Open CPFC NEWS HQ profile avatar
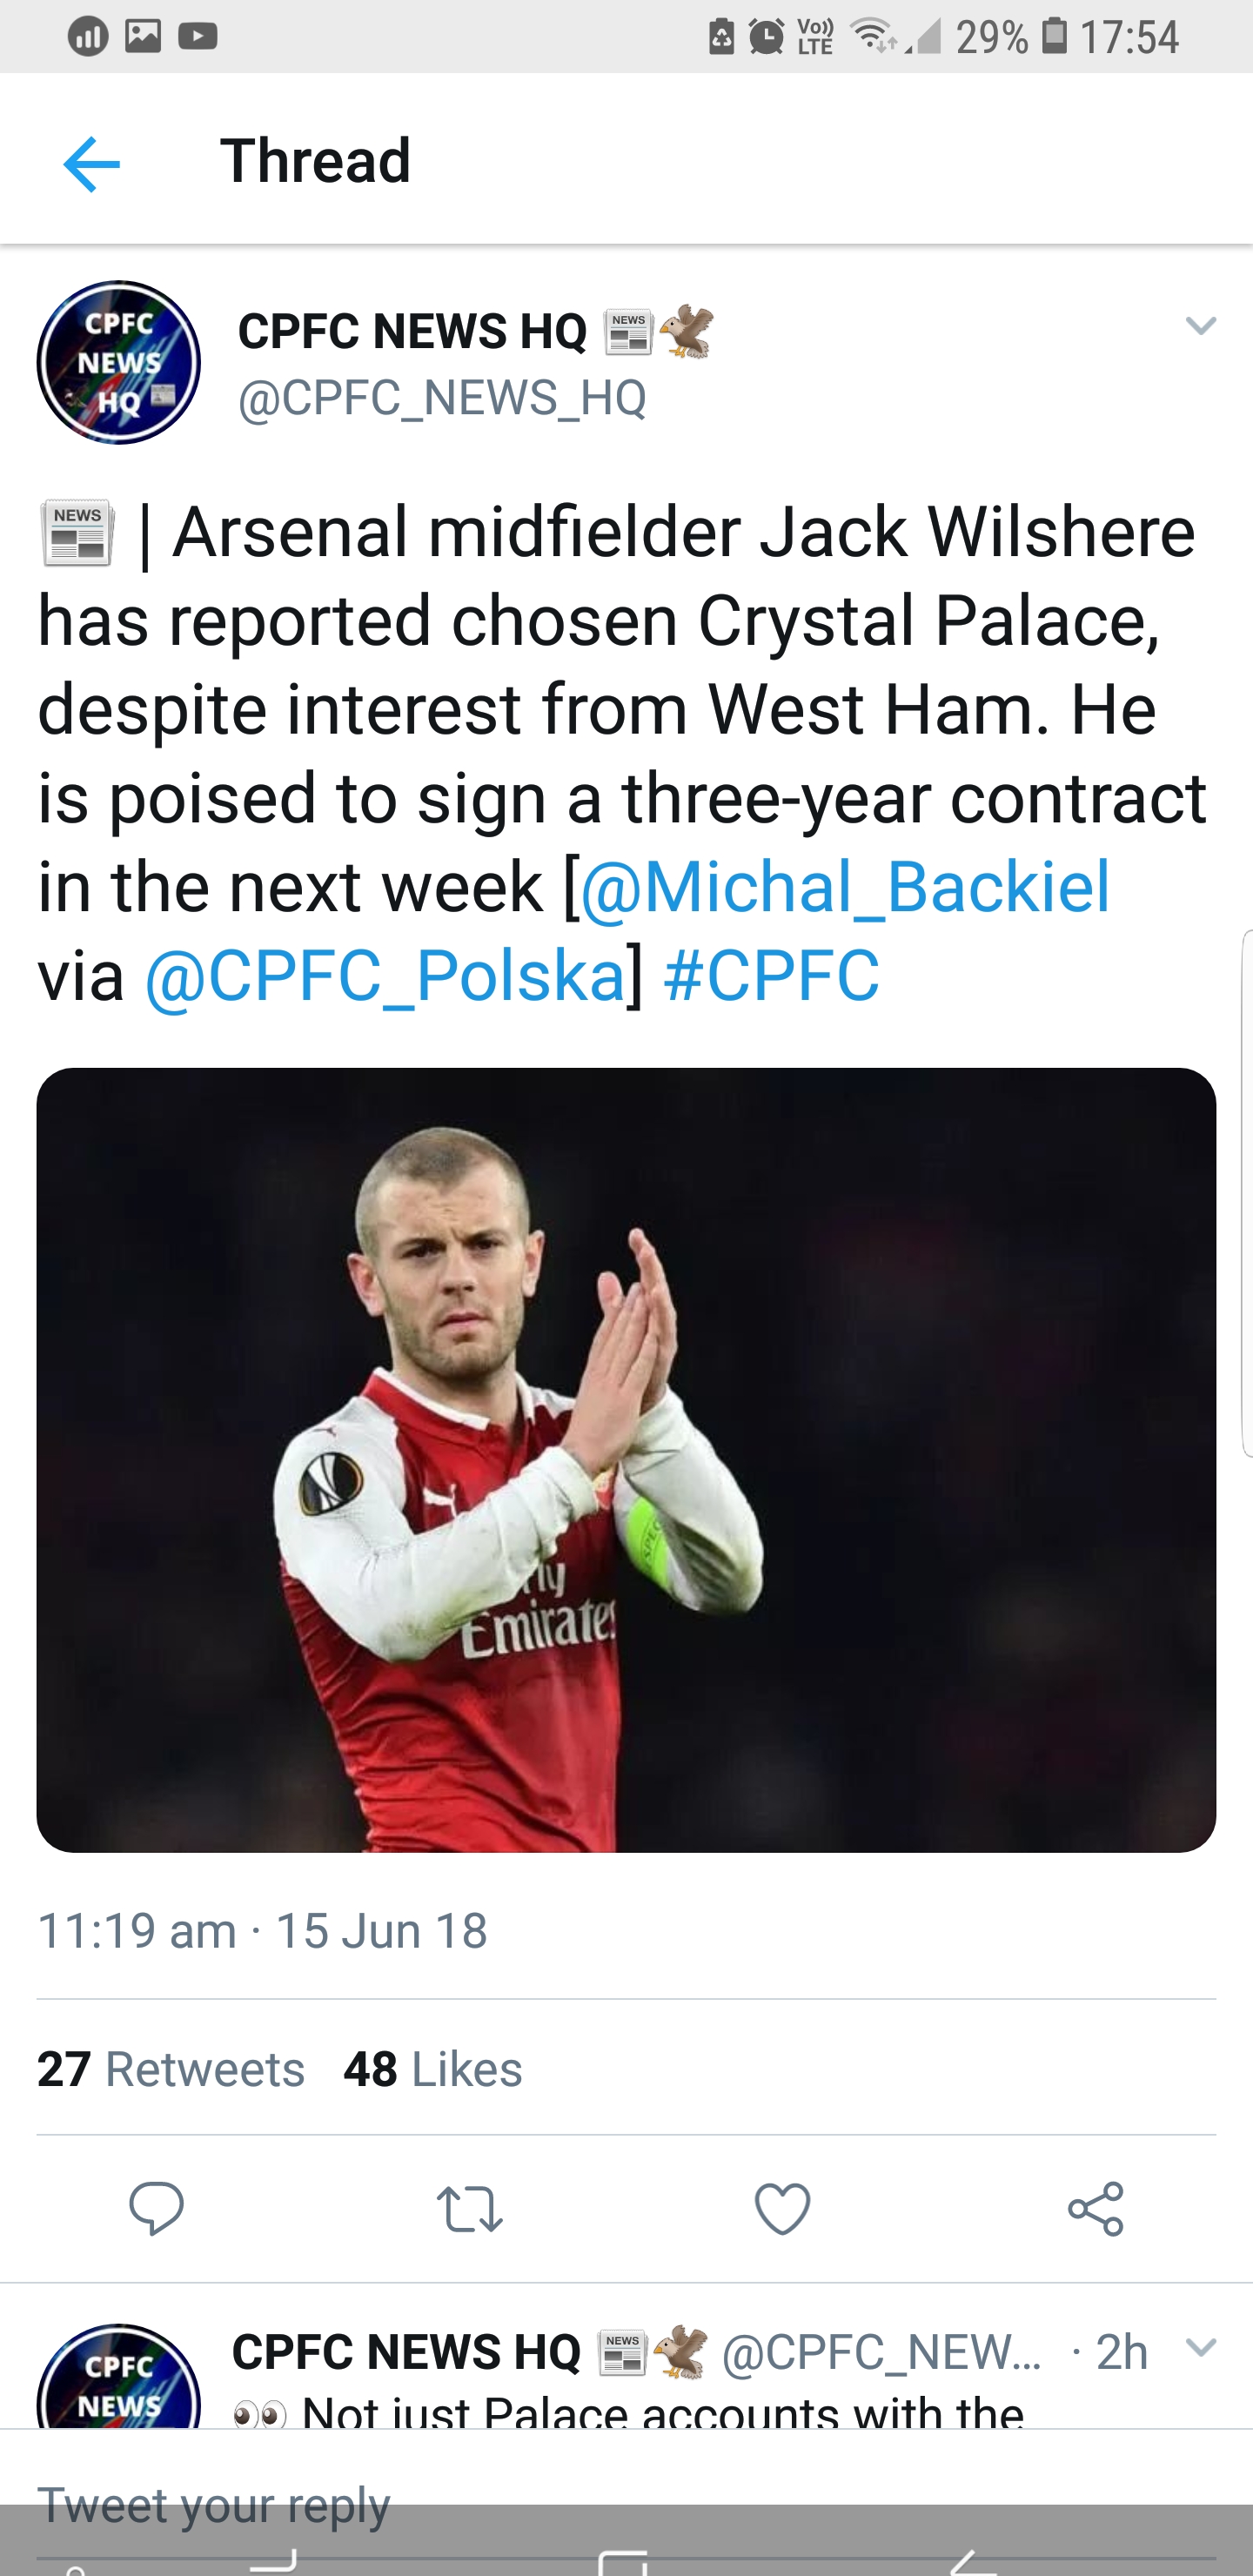 (119, 362)
